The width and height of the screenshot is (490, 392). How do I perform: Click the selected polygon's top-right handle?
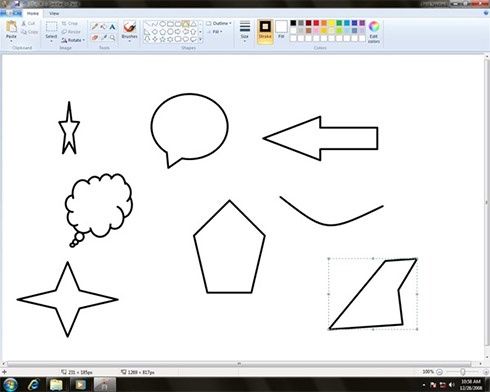[417, 259]
